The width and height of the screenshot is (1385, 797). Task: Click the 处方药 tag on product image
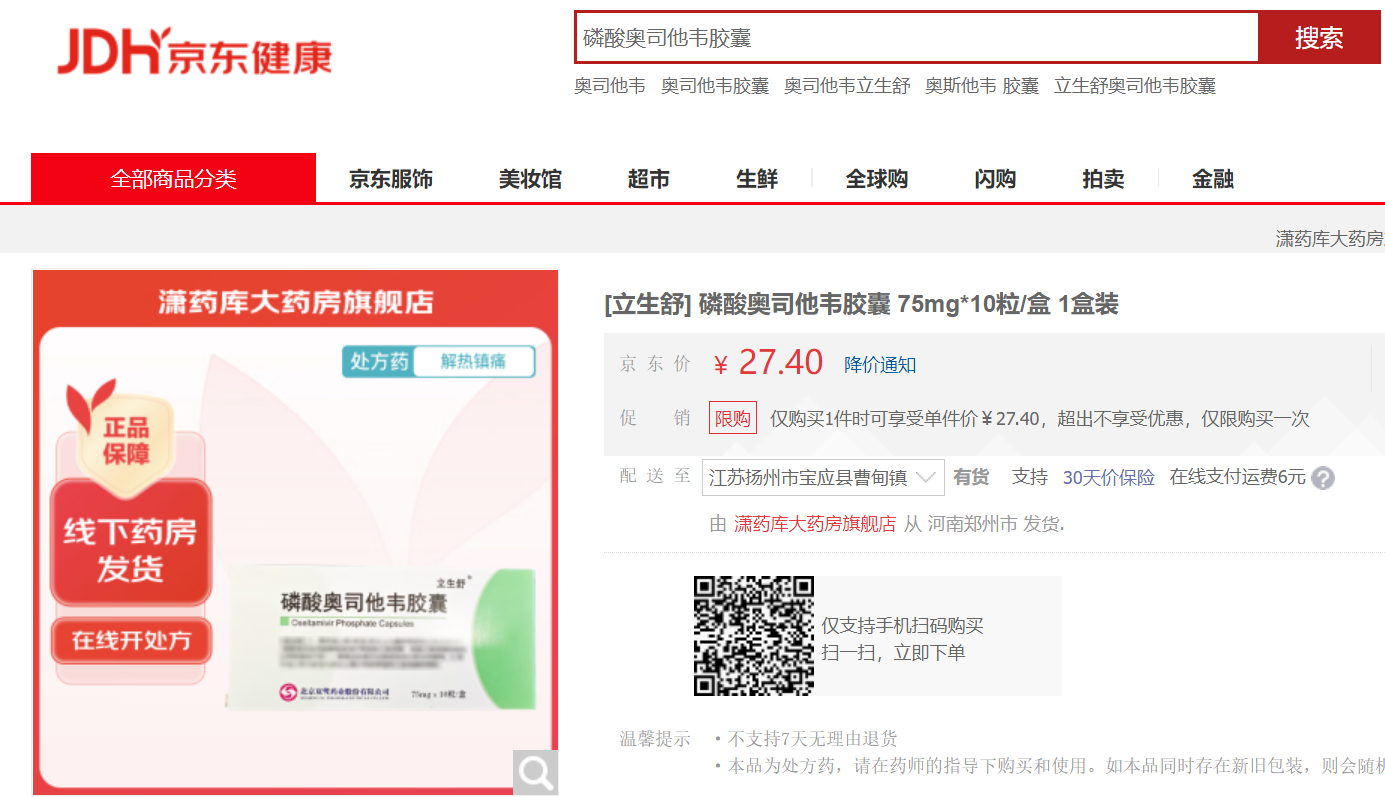378,361
